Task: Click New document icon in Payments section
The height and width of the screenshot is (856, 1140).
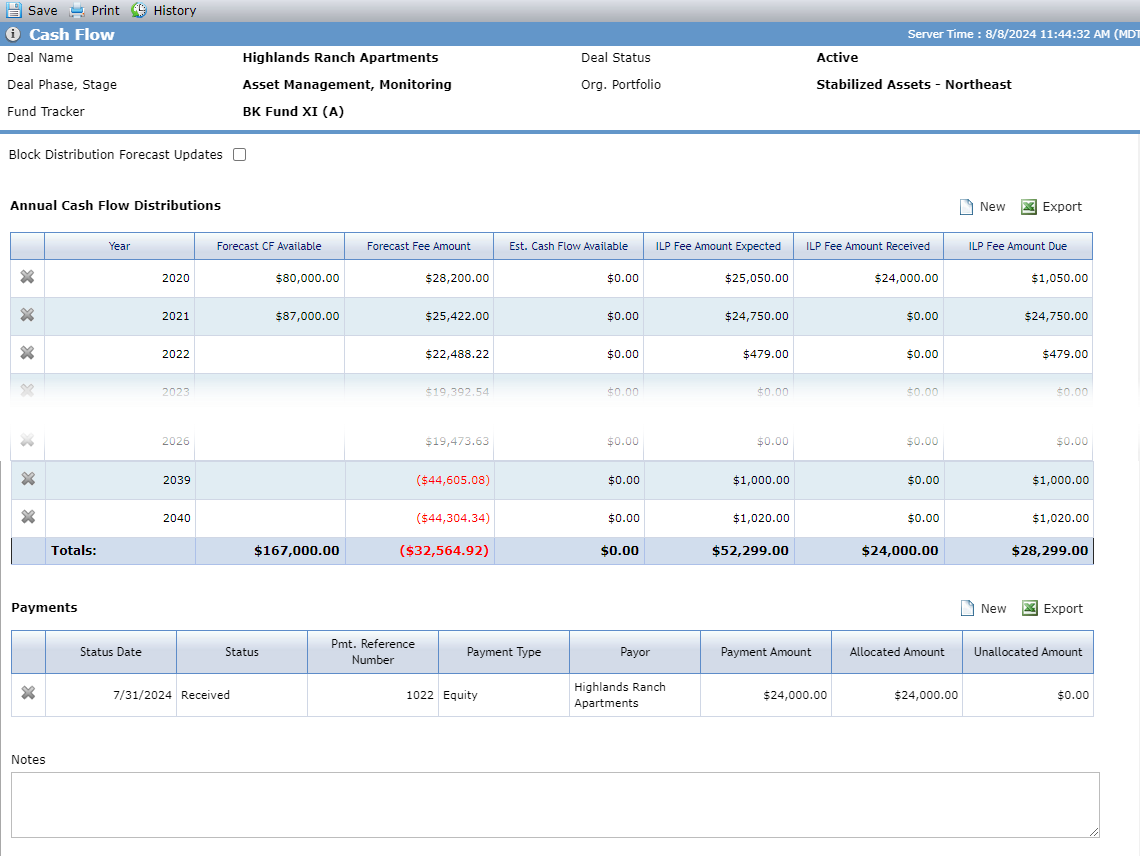Action: pyautogui.click(x=967, y=609)
